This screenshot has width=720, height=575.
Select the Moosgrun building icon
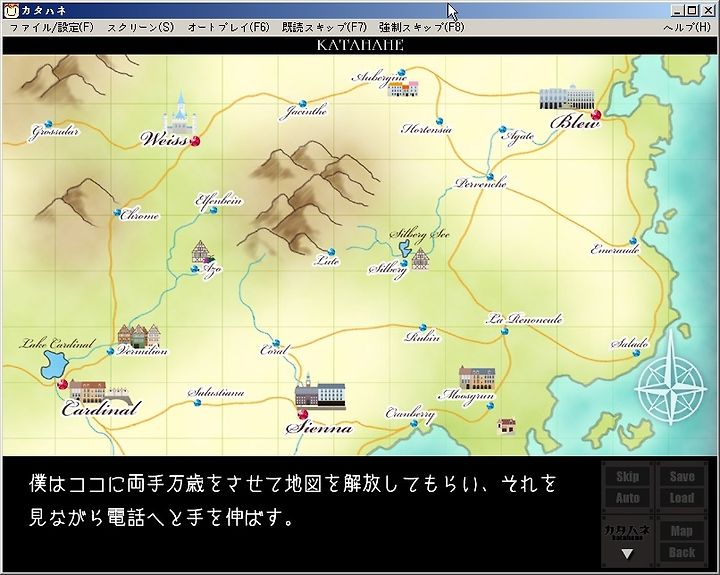click(477, 378)
